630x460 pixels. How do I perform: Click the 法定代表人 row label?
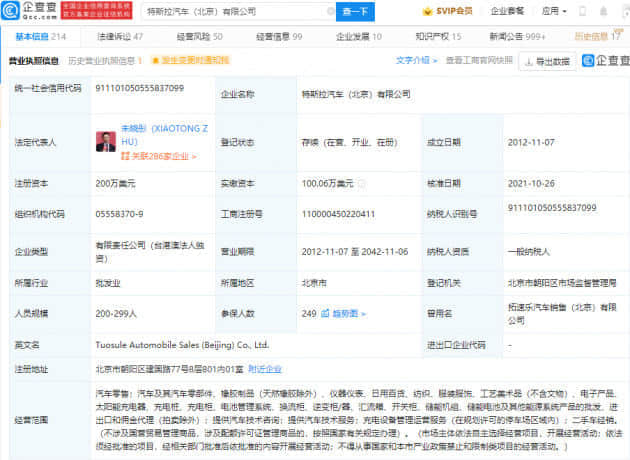pyautogui.click(x=35, y=142)
